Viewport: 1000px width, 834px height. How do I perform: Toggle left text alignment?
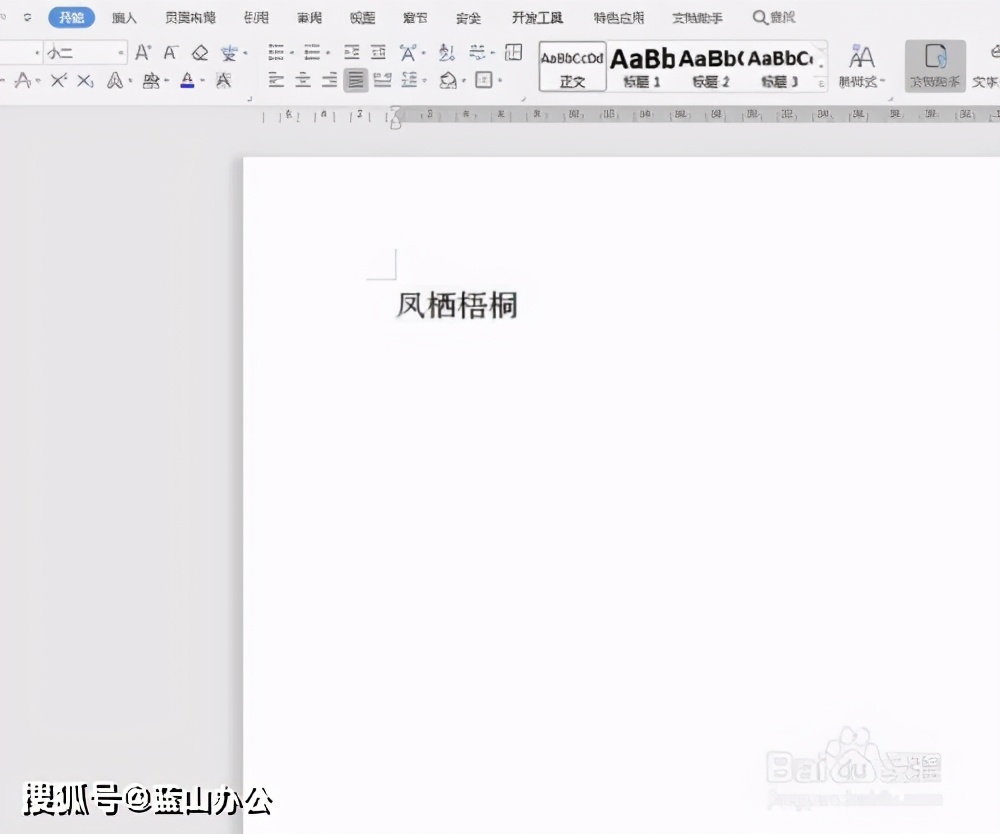(276, 80)
